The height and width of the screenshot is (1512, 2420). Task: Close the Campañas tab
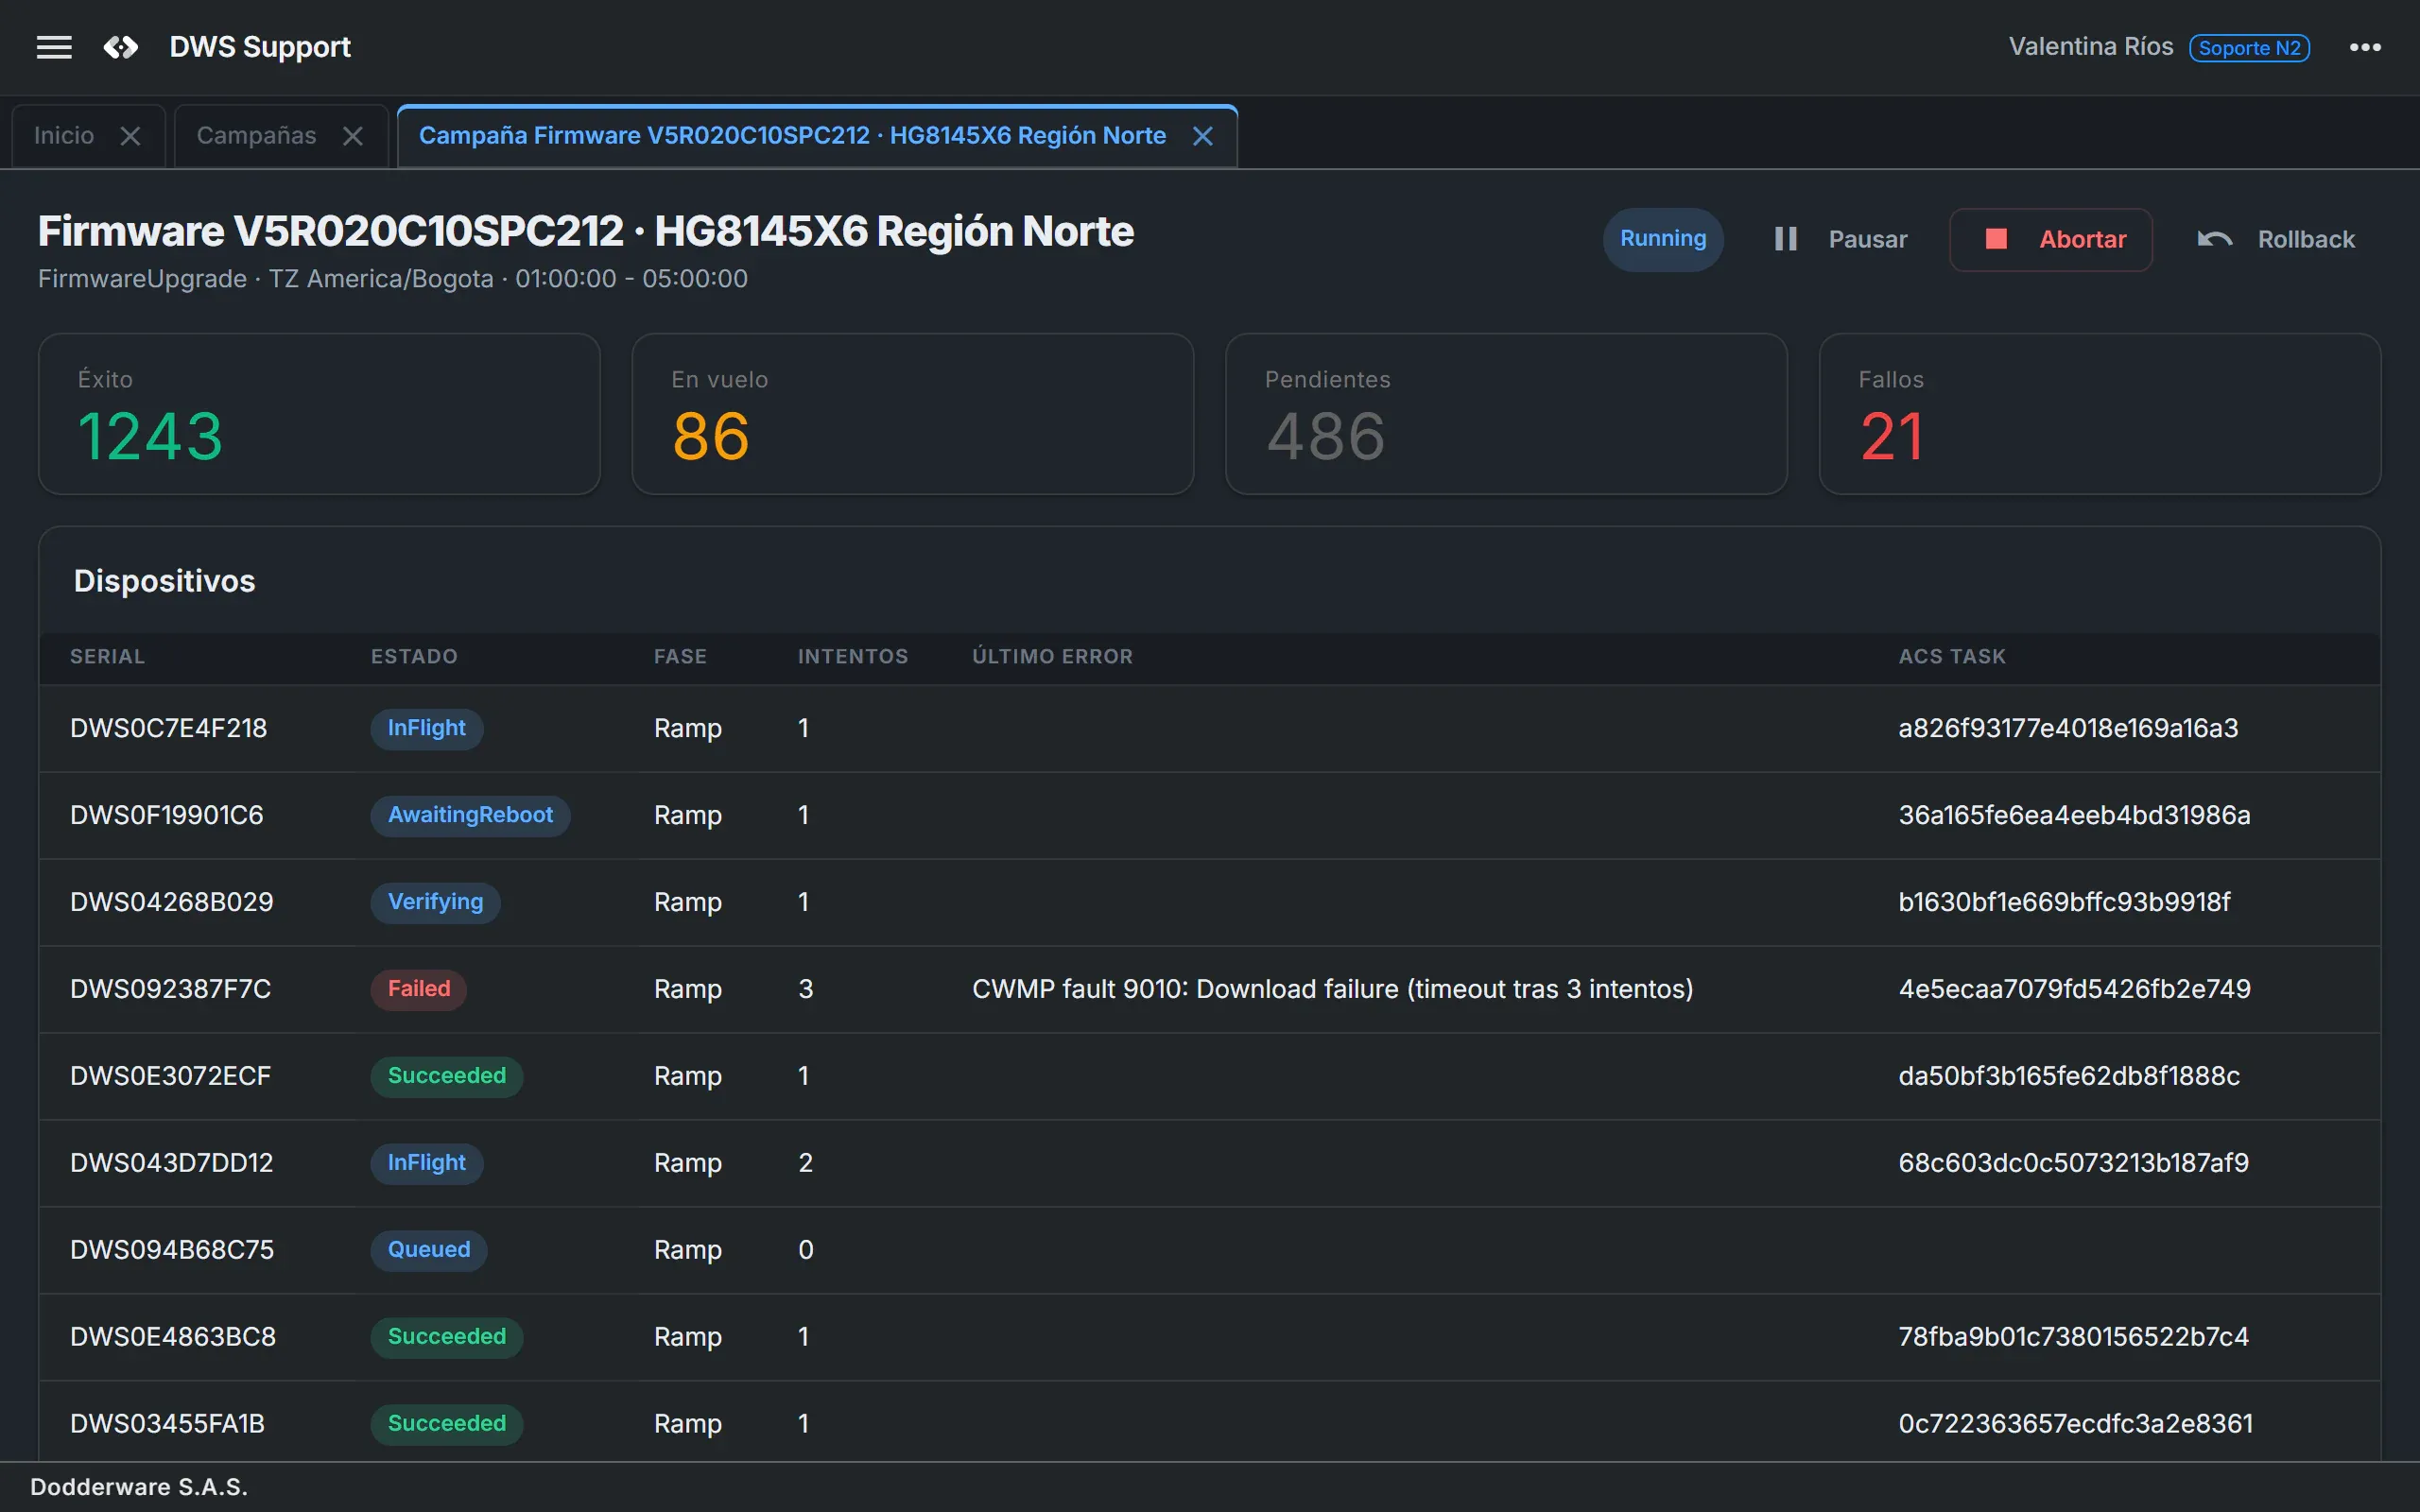[x=353, y=136]
